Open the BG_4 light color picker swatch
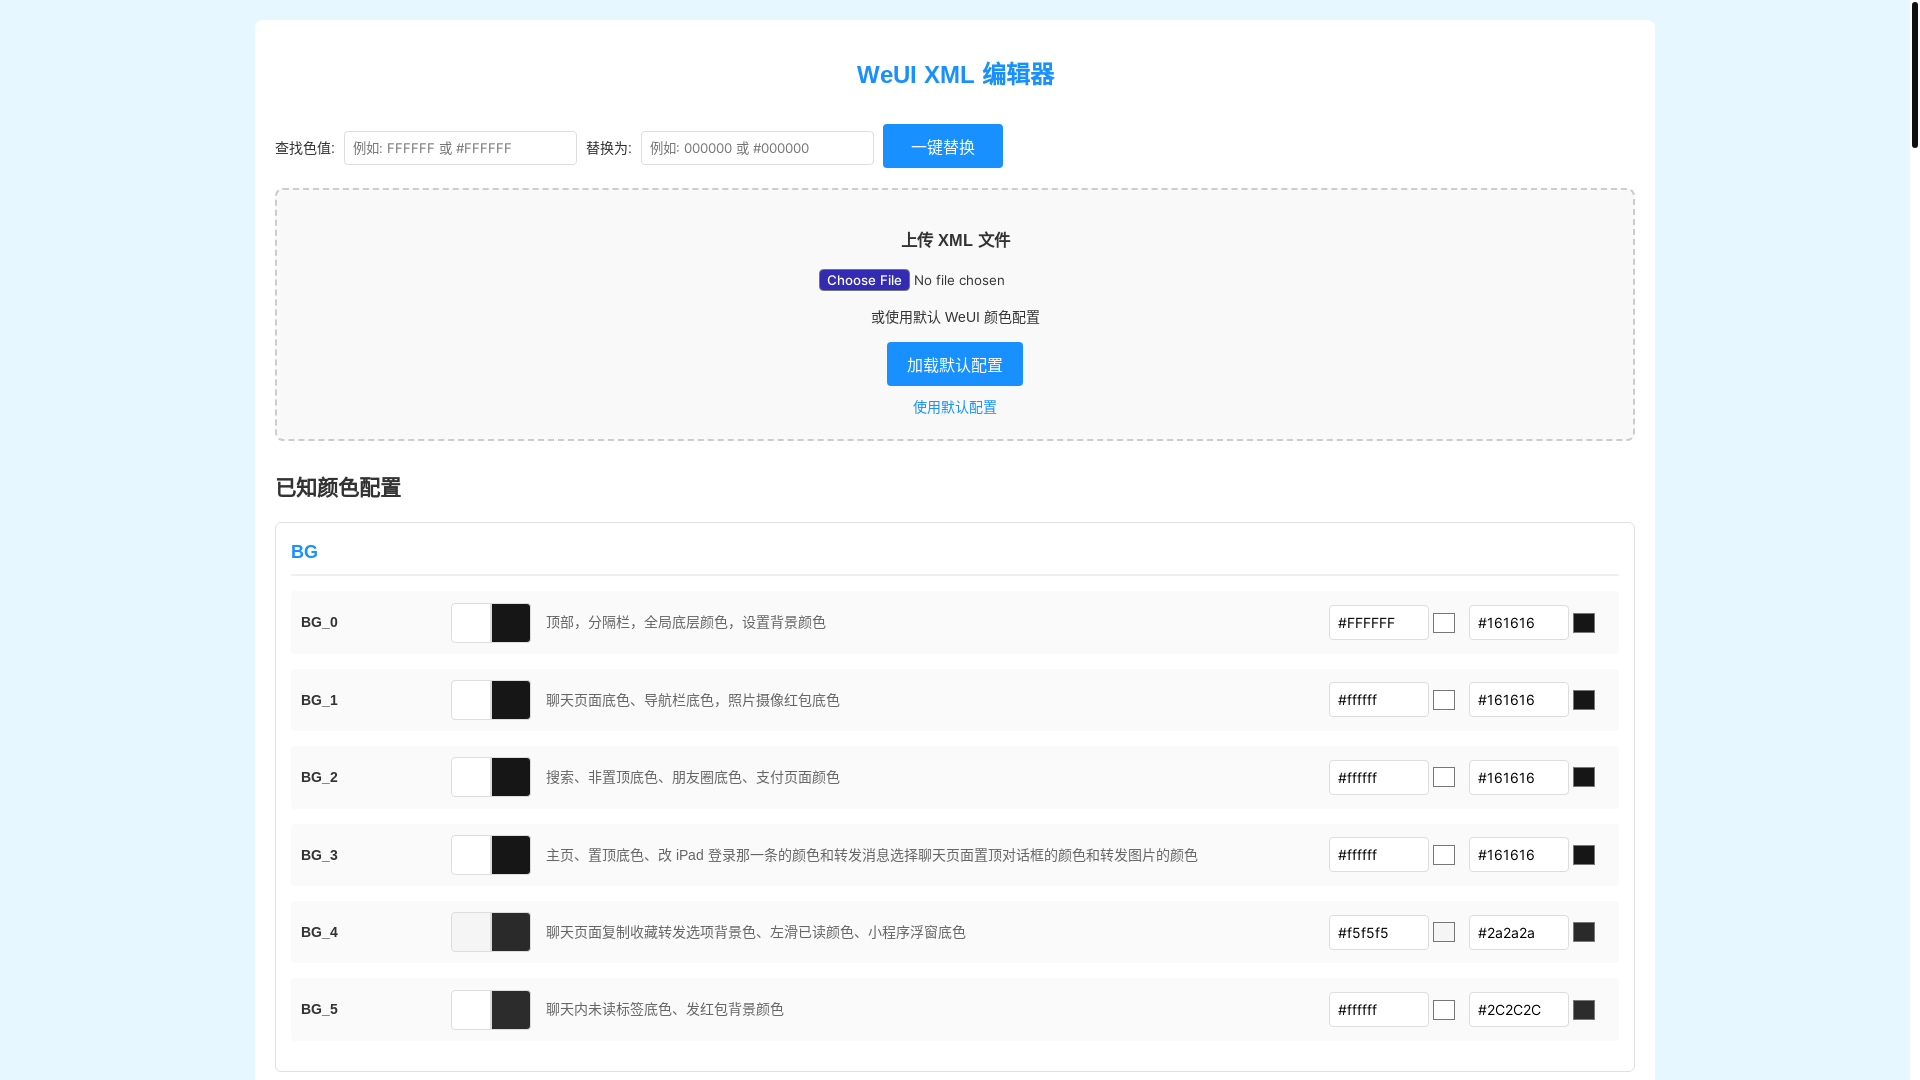This screenshot has height=1080, width=1920. 1444,932
